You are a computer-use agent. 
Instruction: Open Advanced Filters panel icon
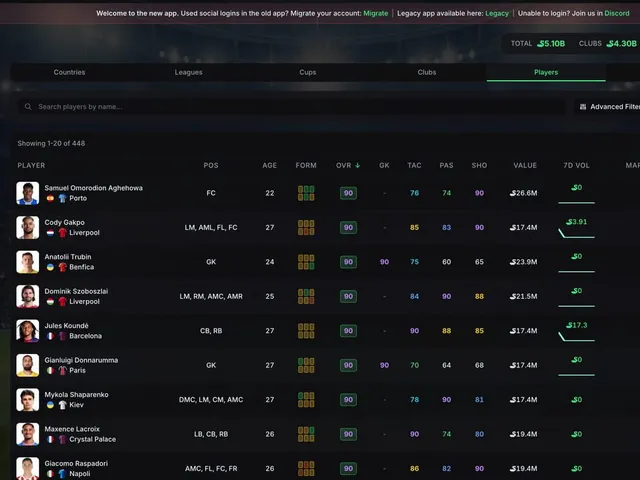[583, 107]
